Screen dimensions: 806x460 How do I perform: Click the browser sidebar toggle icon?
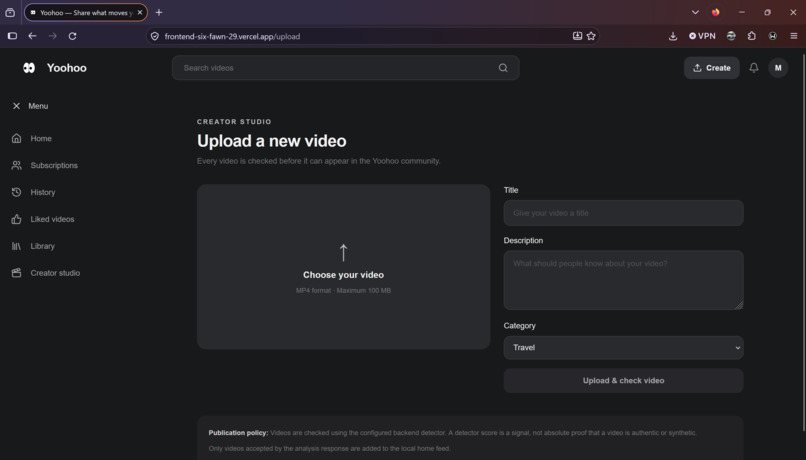(x=12, y=36)
